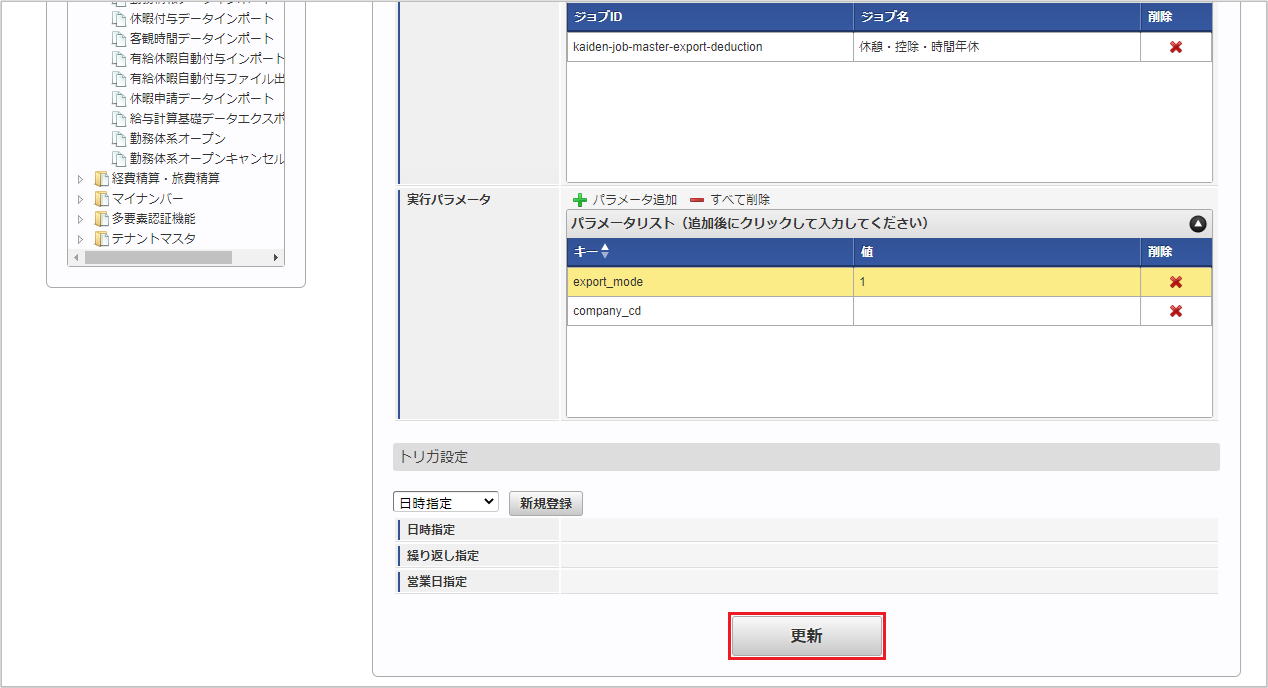Click the ジョブ名 column header

[996, 17]
